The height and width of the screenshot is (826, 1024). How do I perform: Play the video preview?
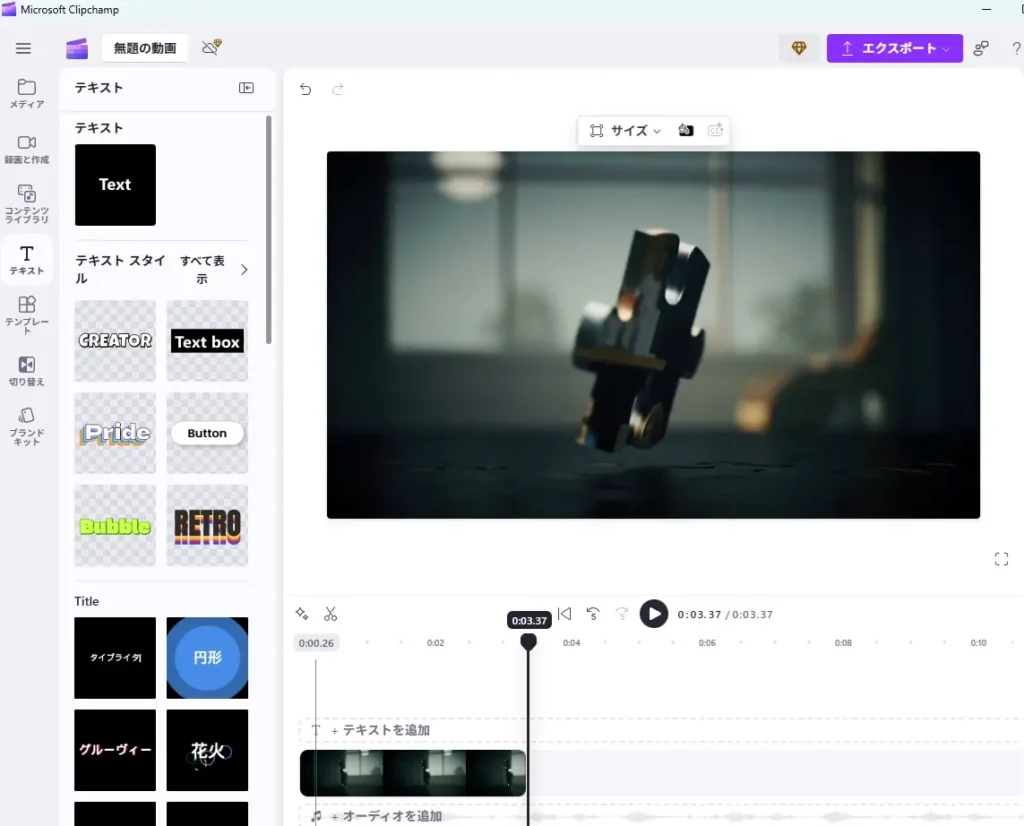coord(654,614)
